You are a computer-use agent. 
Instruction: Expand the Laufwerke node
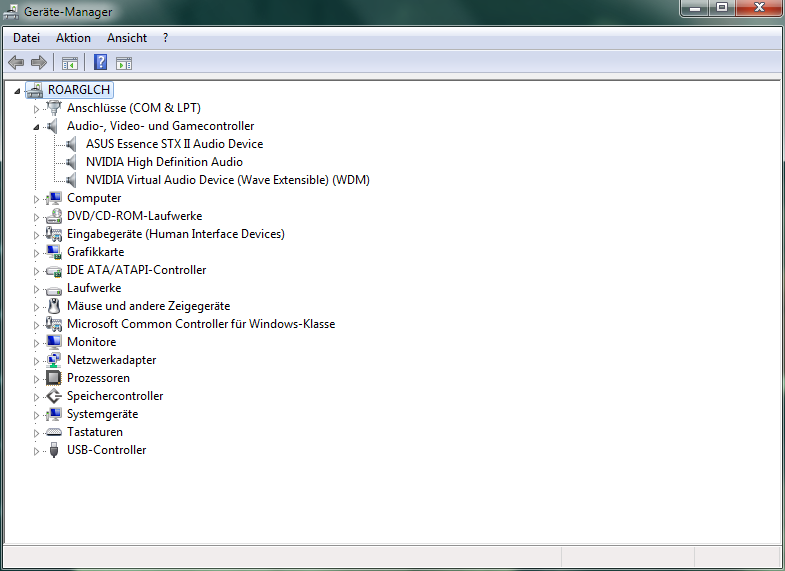(x=36, y=289)
